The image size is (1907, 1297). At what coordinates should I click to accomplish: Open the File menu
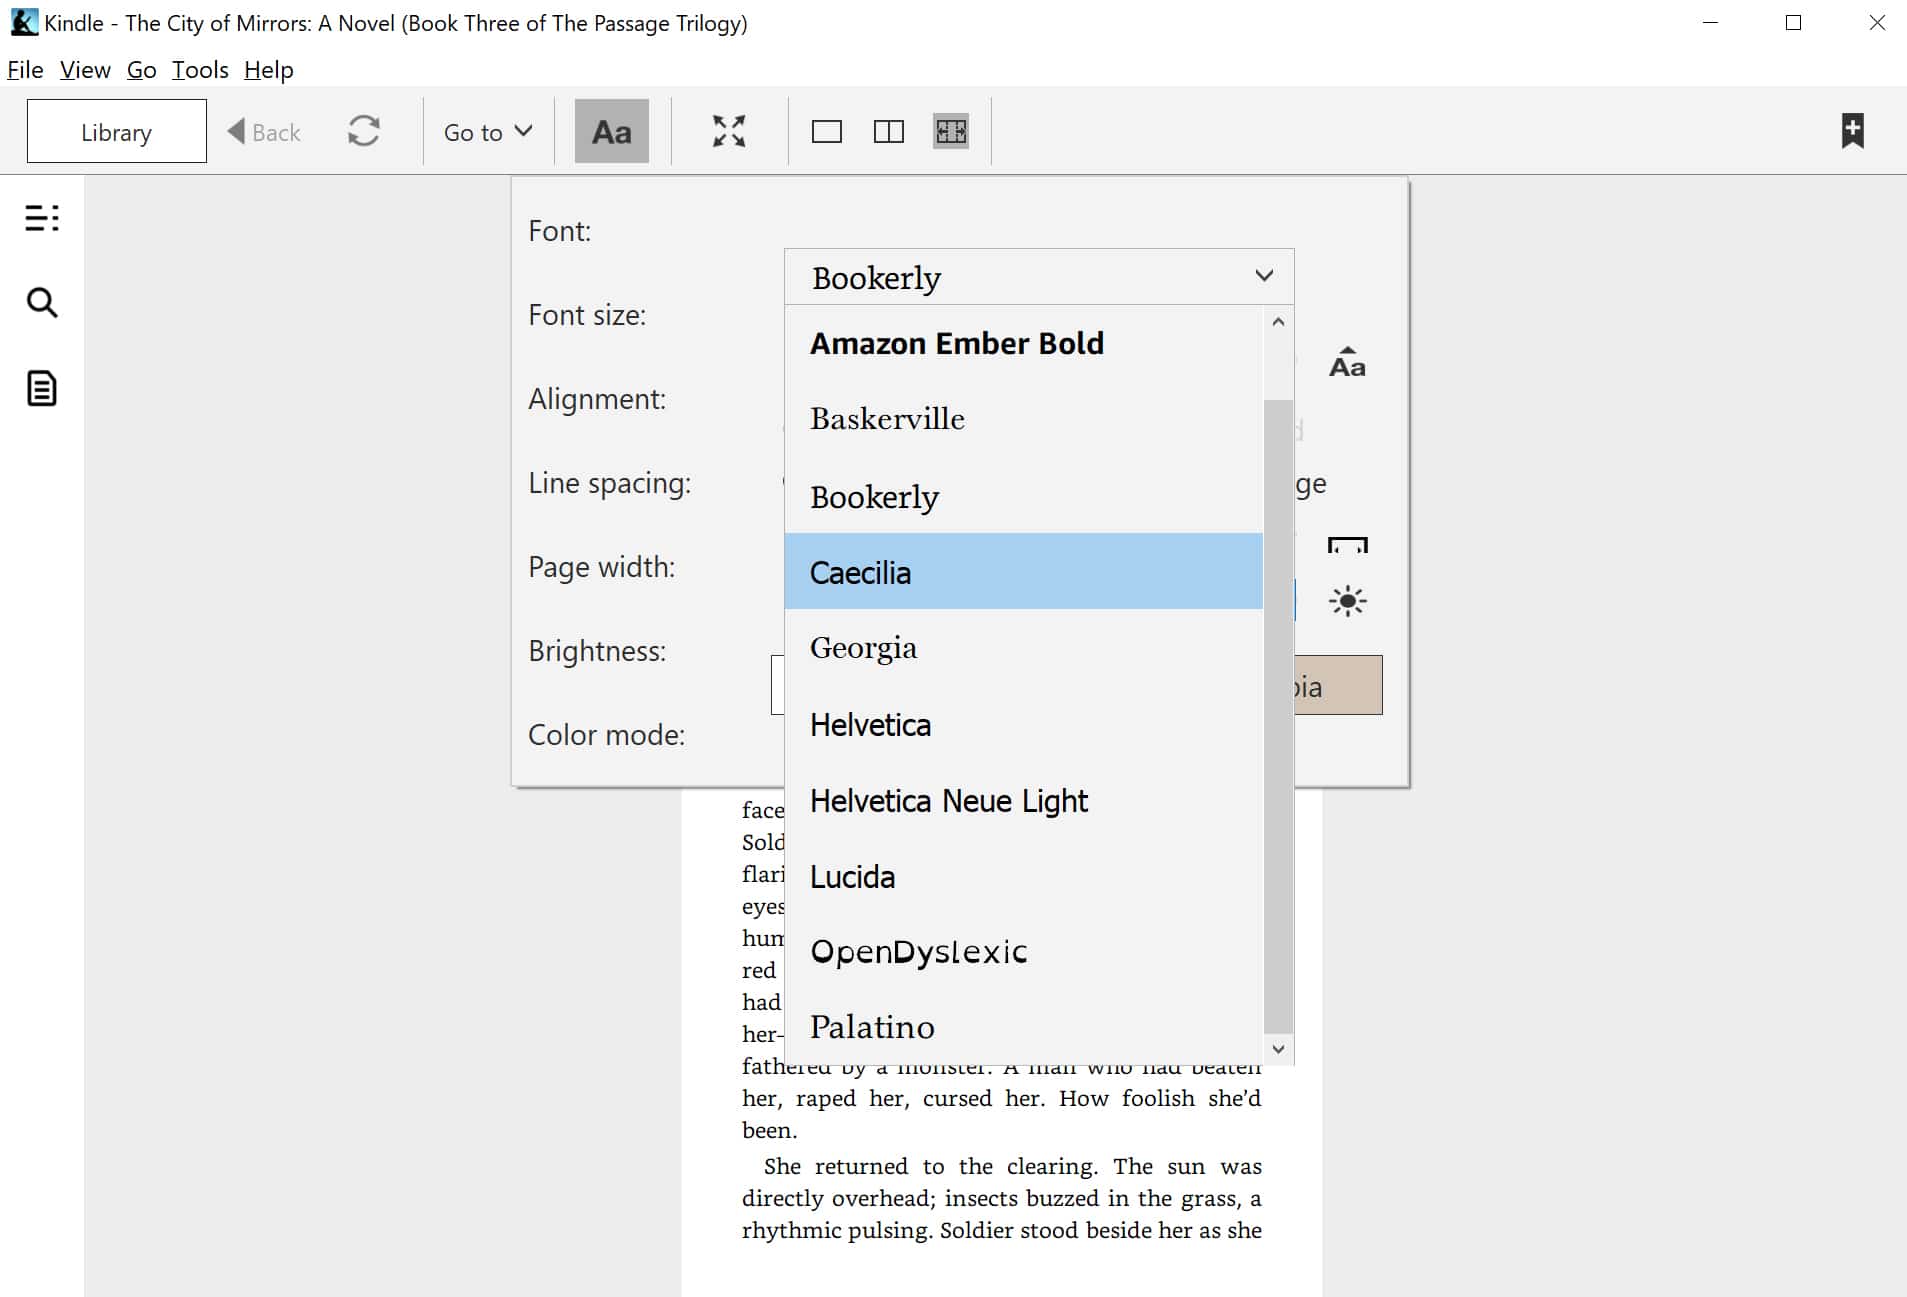[x=25, y=70]
